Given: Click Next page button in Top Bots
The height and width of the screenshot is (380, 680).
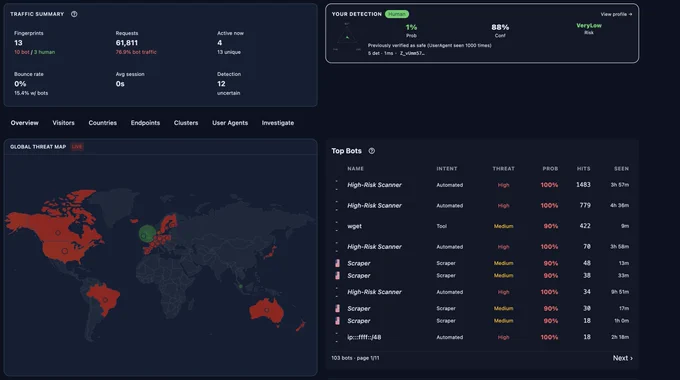Looking at the screenshot, I should pyautogui.click(x=622, y=358).
